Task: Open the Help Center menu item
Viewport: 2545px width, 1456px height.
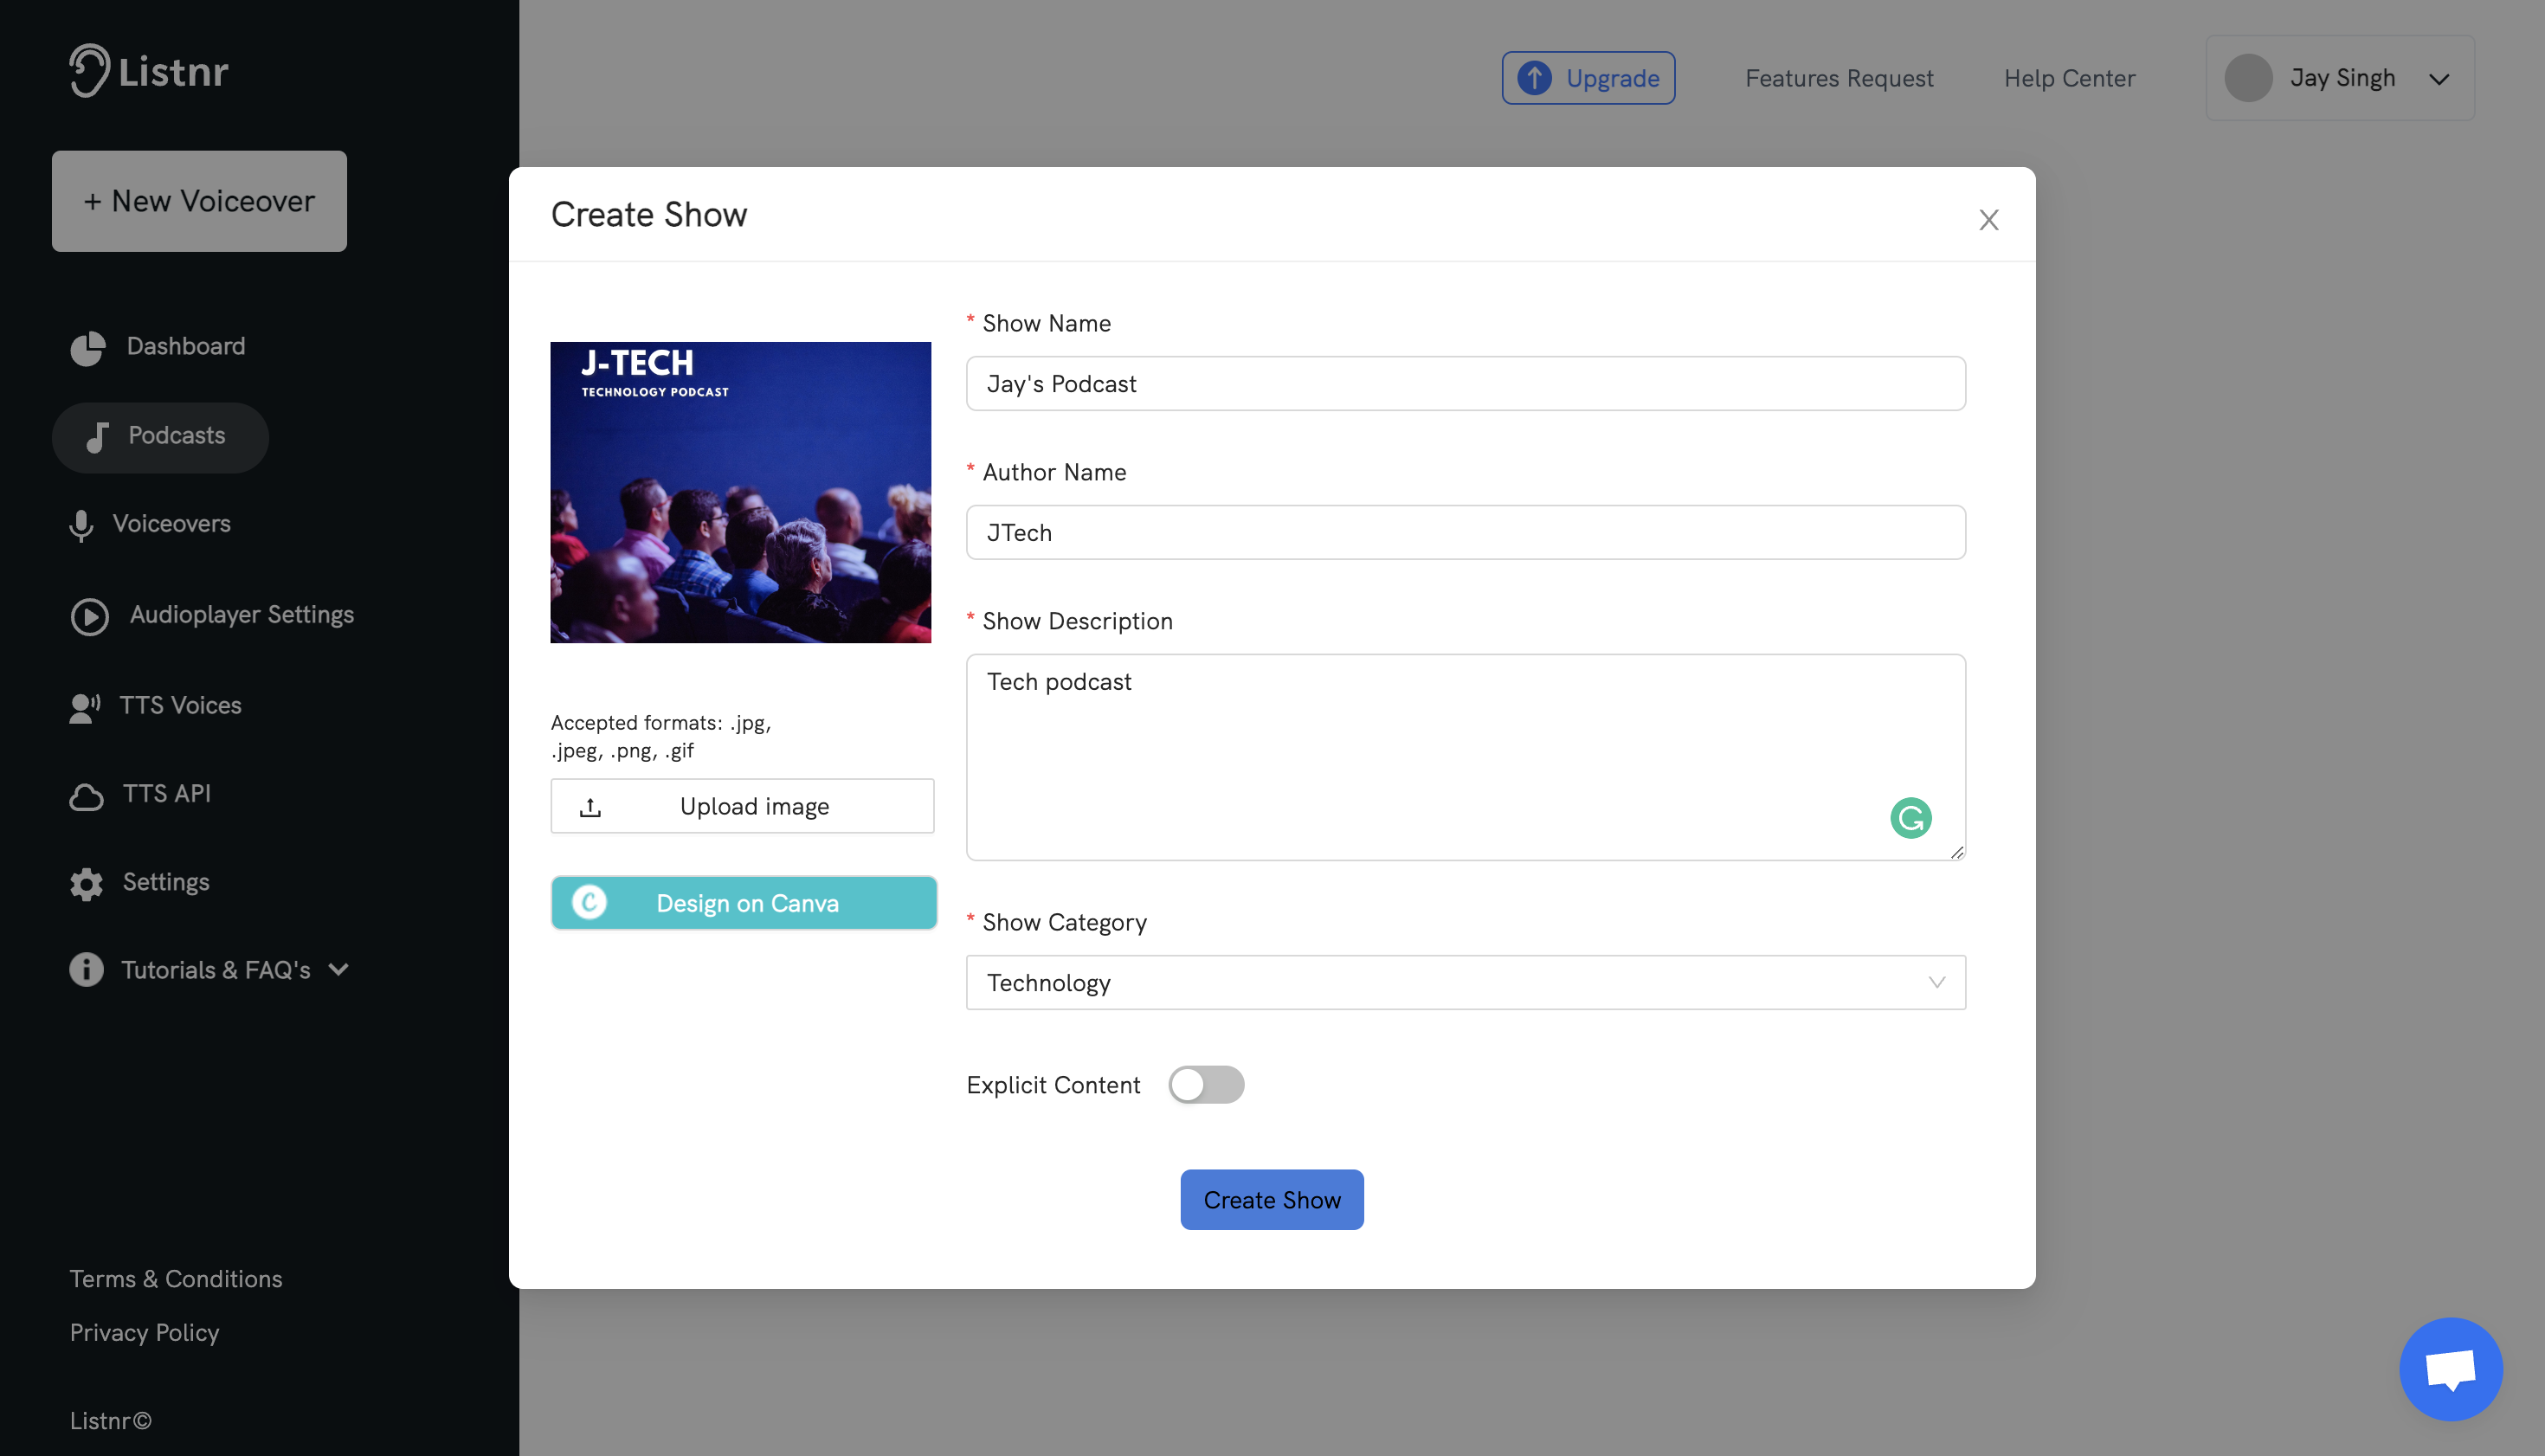Action: point(2070,77)
